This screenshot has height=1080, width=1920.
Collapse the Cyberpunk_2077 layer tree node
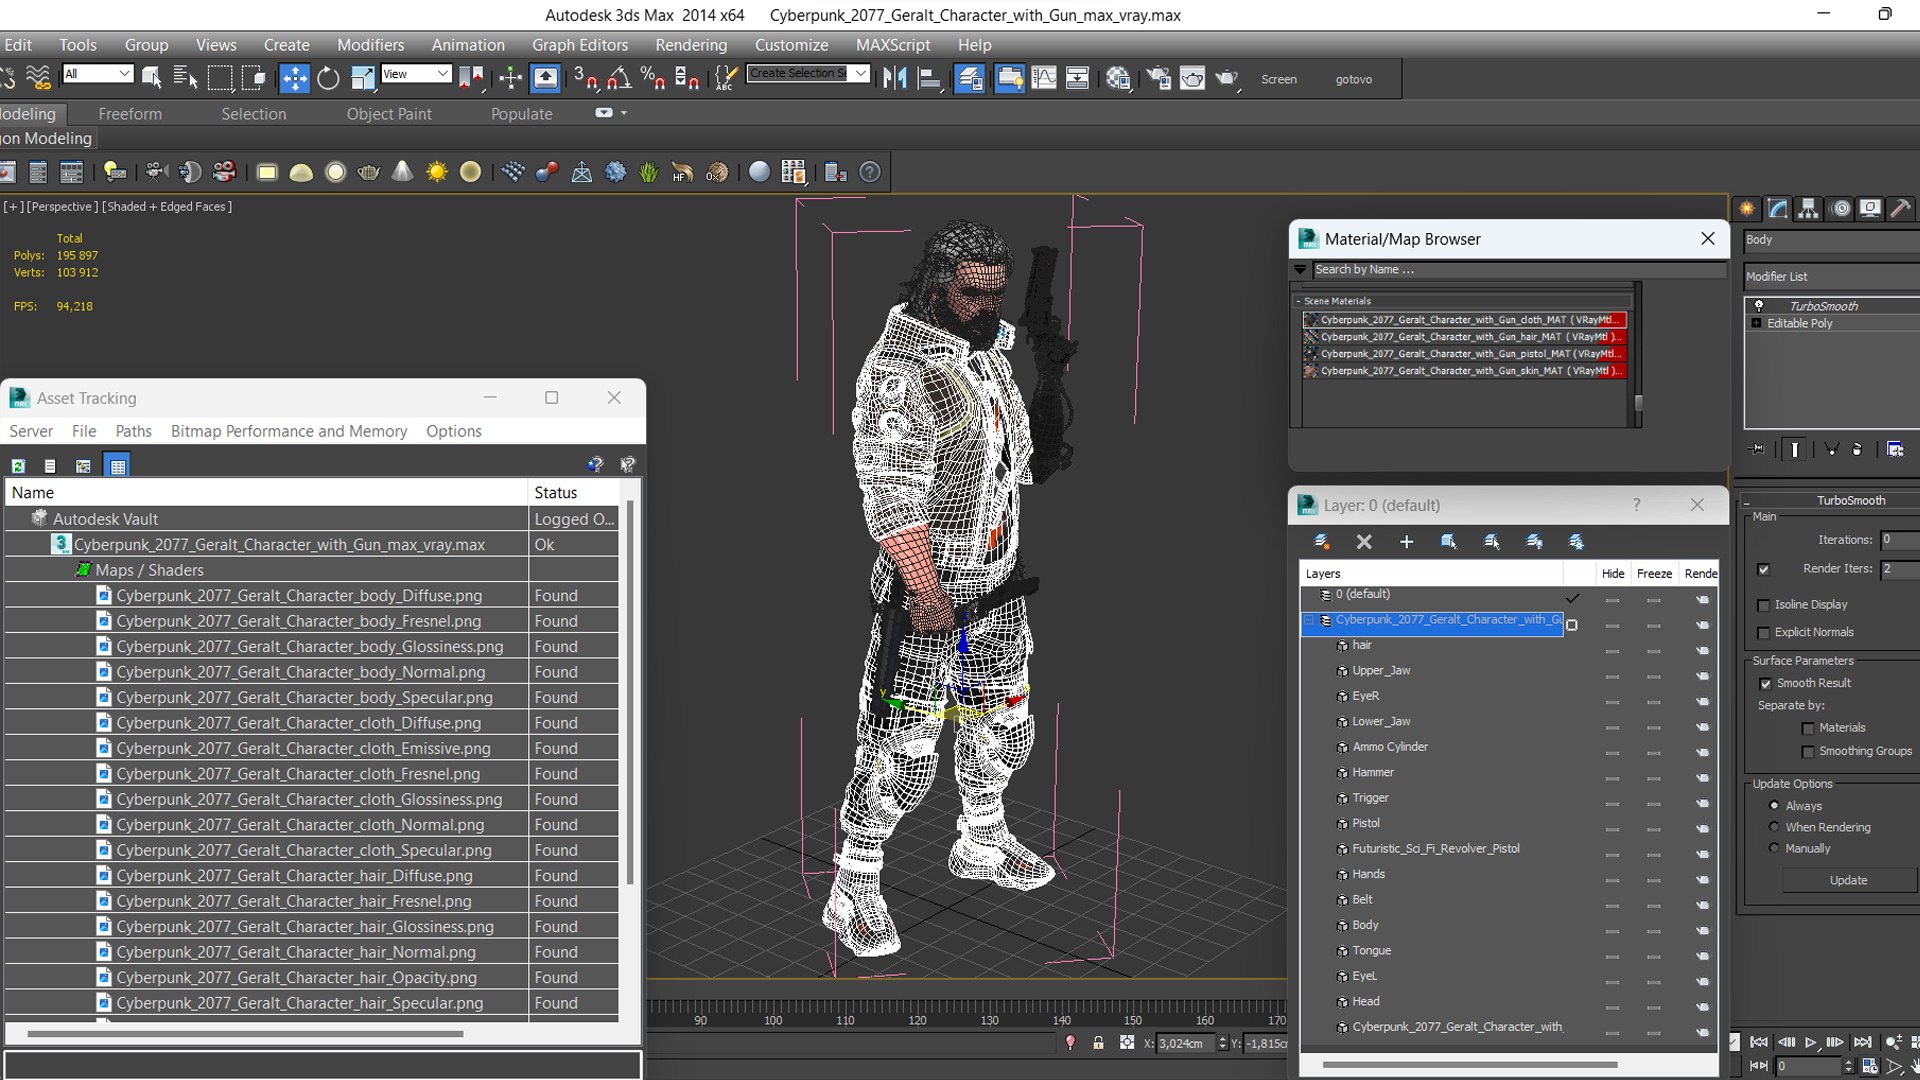(1309, 621)
